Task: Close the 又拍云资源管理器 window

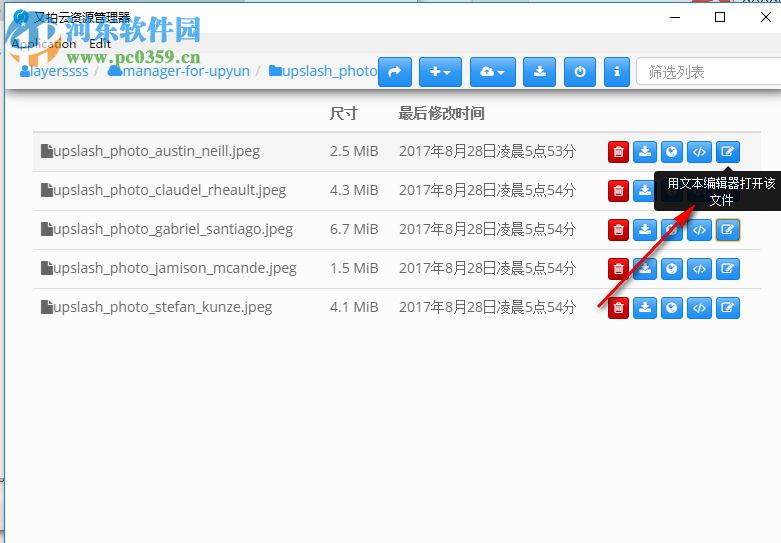Action: 766,17
